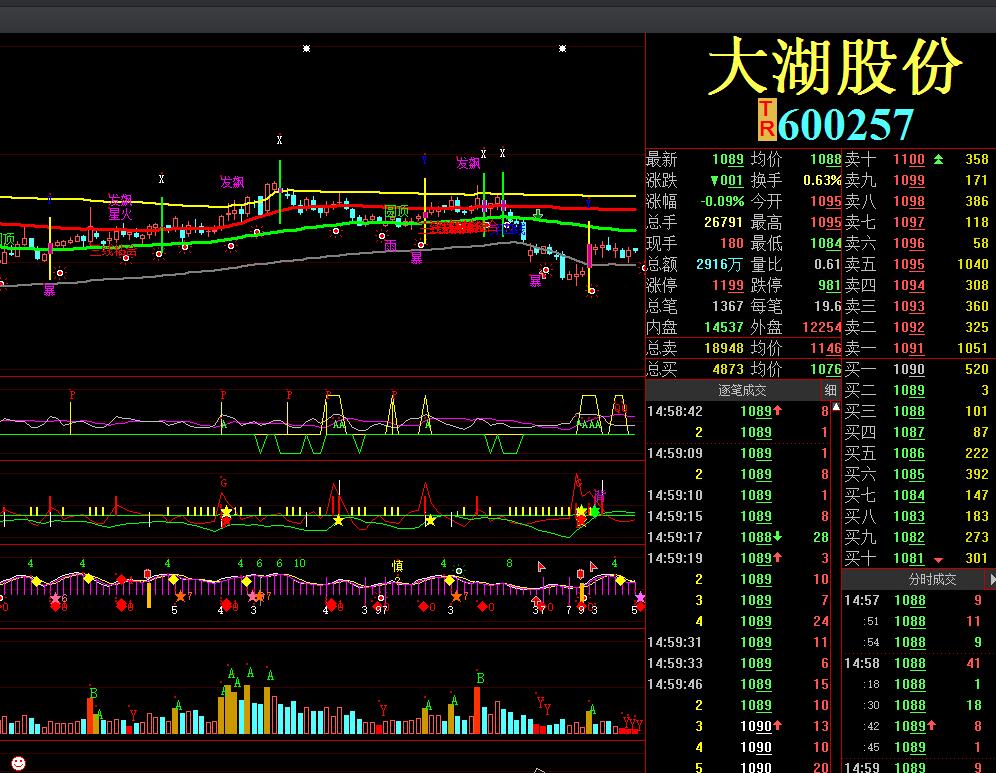This screenshot has width=996, height=773.
Task: Click the 圆顶 marker on the candlestick chart
Action: coord(396,211)
